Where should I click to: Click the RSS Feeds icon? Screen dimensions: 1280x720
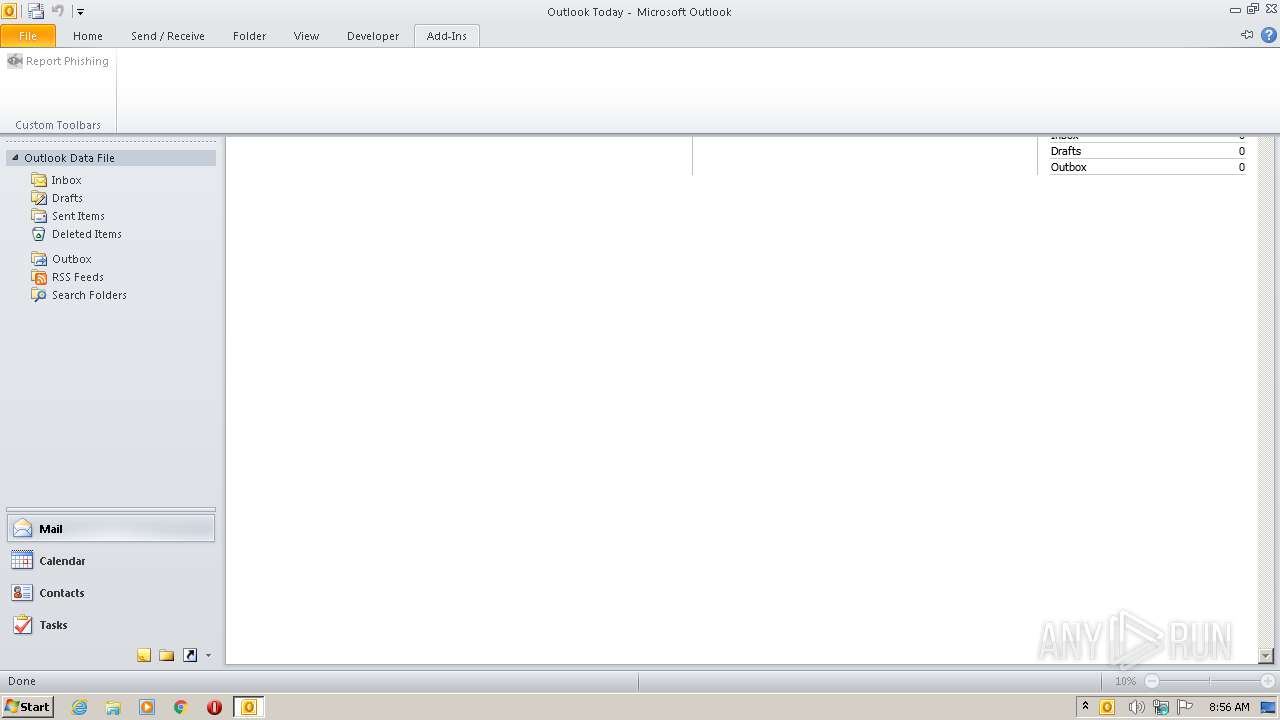(39, 277)
